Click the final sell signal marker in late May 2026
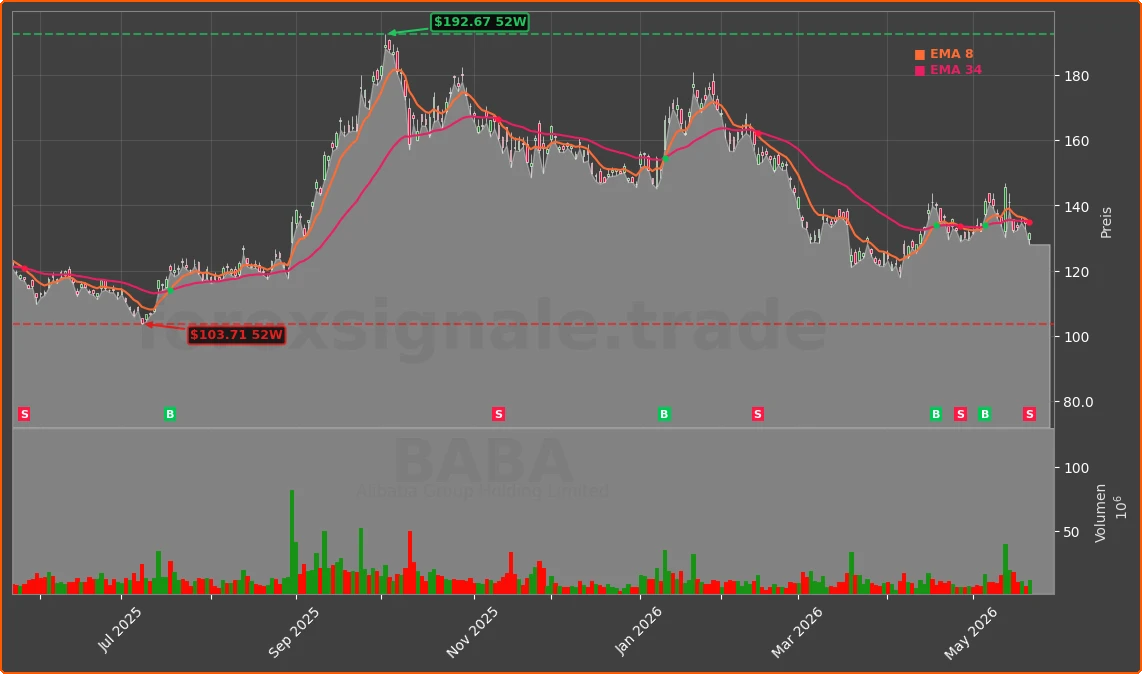Screen dimensions: 1142x674 [1029, 414]
